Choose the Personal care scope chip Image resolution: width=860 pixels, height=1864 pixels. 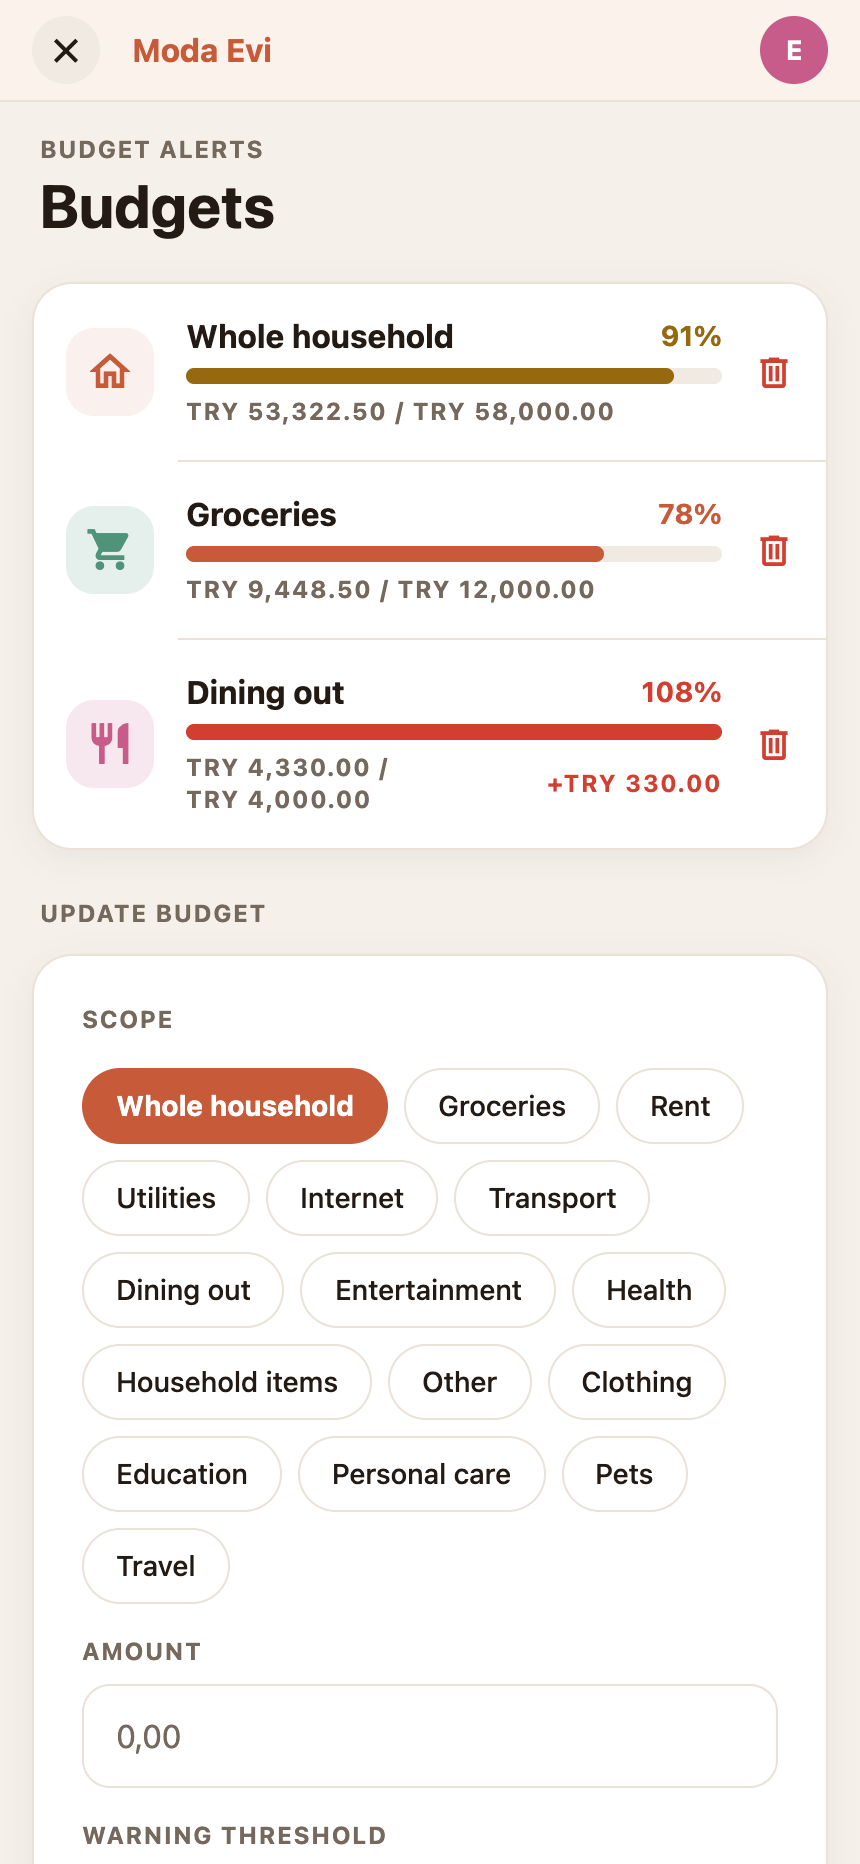422,1474
